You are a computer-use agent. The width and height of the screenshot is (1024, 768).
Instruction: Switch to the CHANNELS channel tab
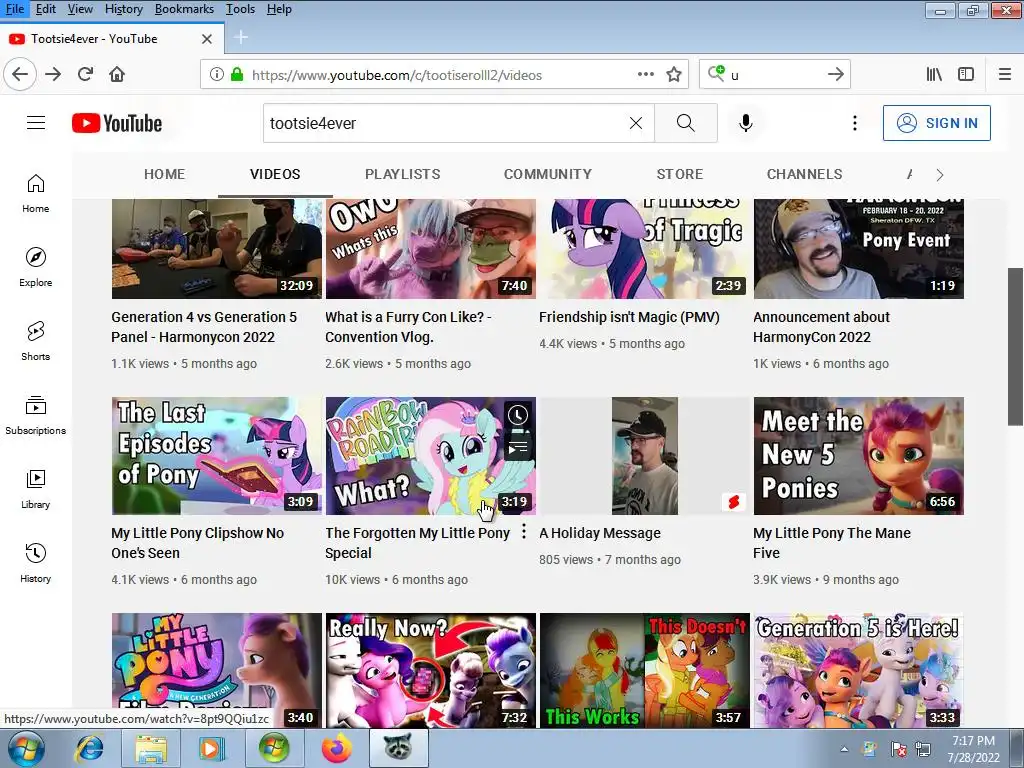click(x=805, y=174)
